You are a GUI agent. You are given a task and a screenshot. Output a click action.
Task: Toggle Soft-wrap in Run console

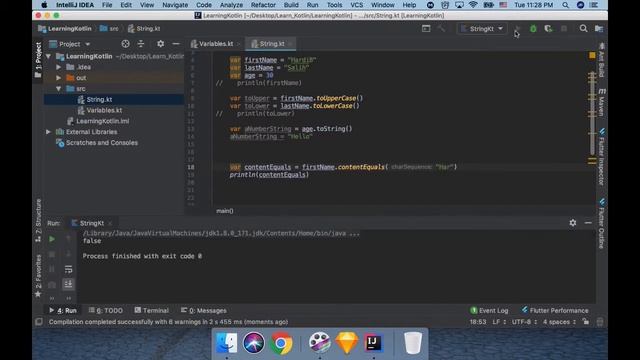click(68, 269)
